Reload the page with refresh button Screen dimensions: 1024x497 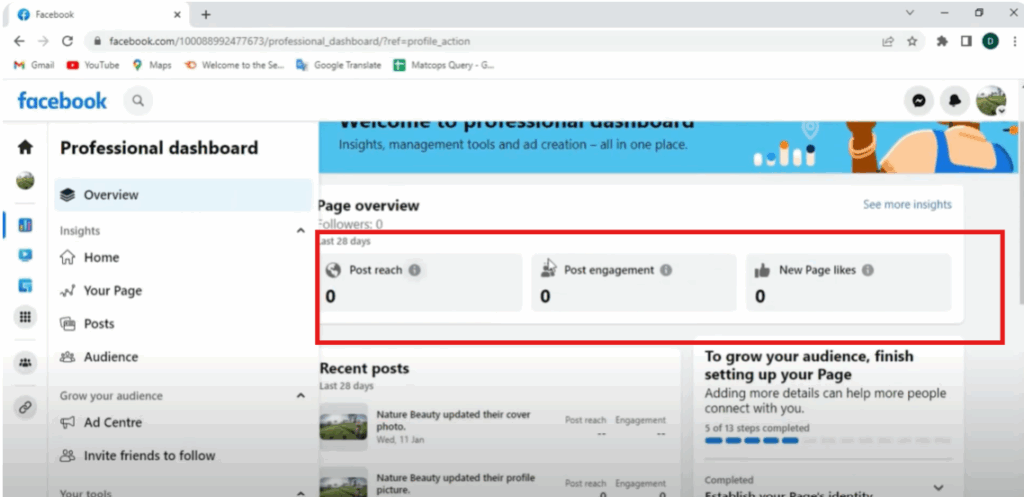pyautogui.click(x=67, y=41)
